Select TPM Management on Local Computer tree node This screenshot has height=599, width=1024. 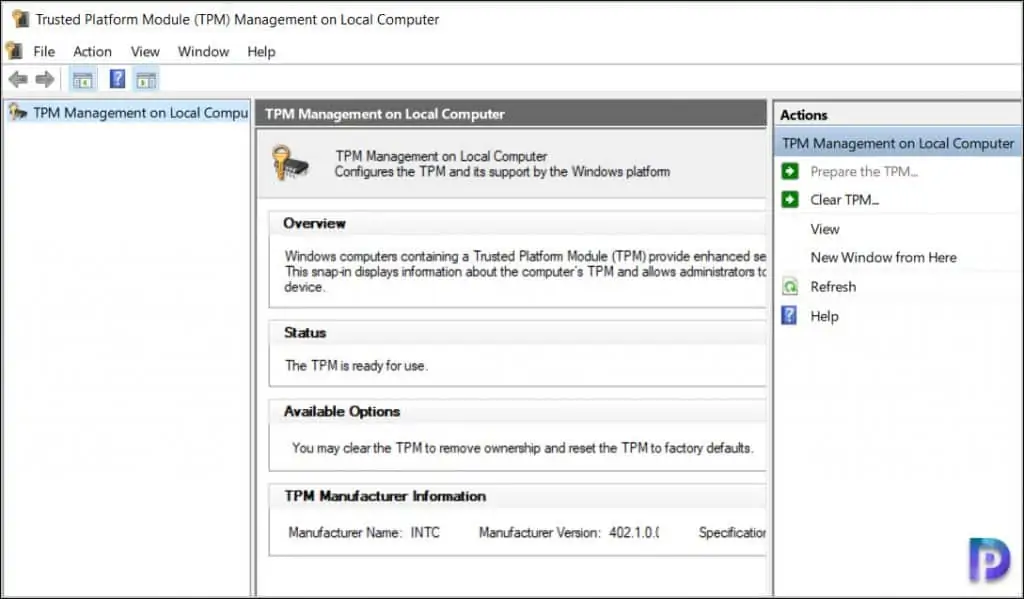tap(128, 112)
